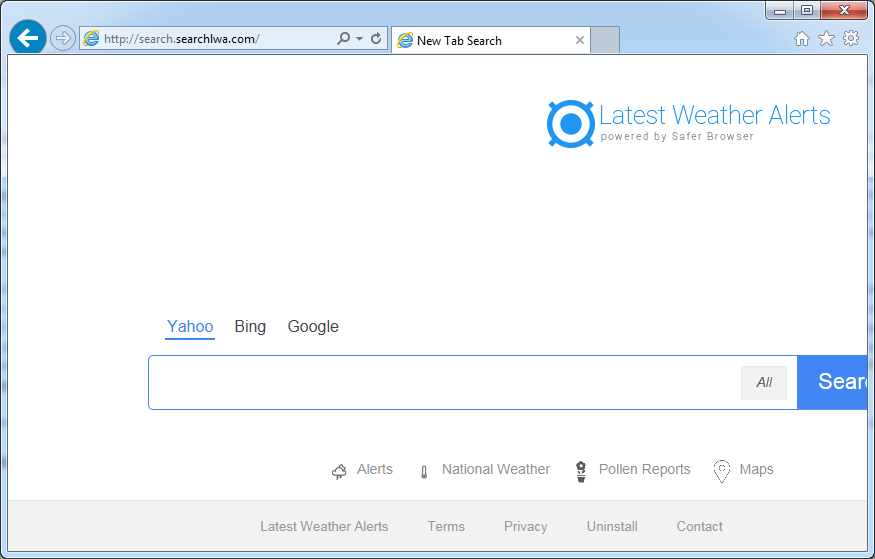Image resolution: width=875 pixels, height=559 pixels.
Task: Refresh the page with reload icon
Action: 376,38
